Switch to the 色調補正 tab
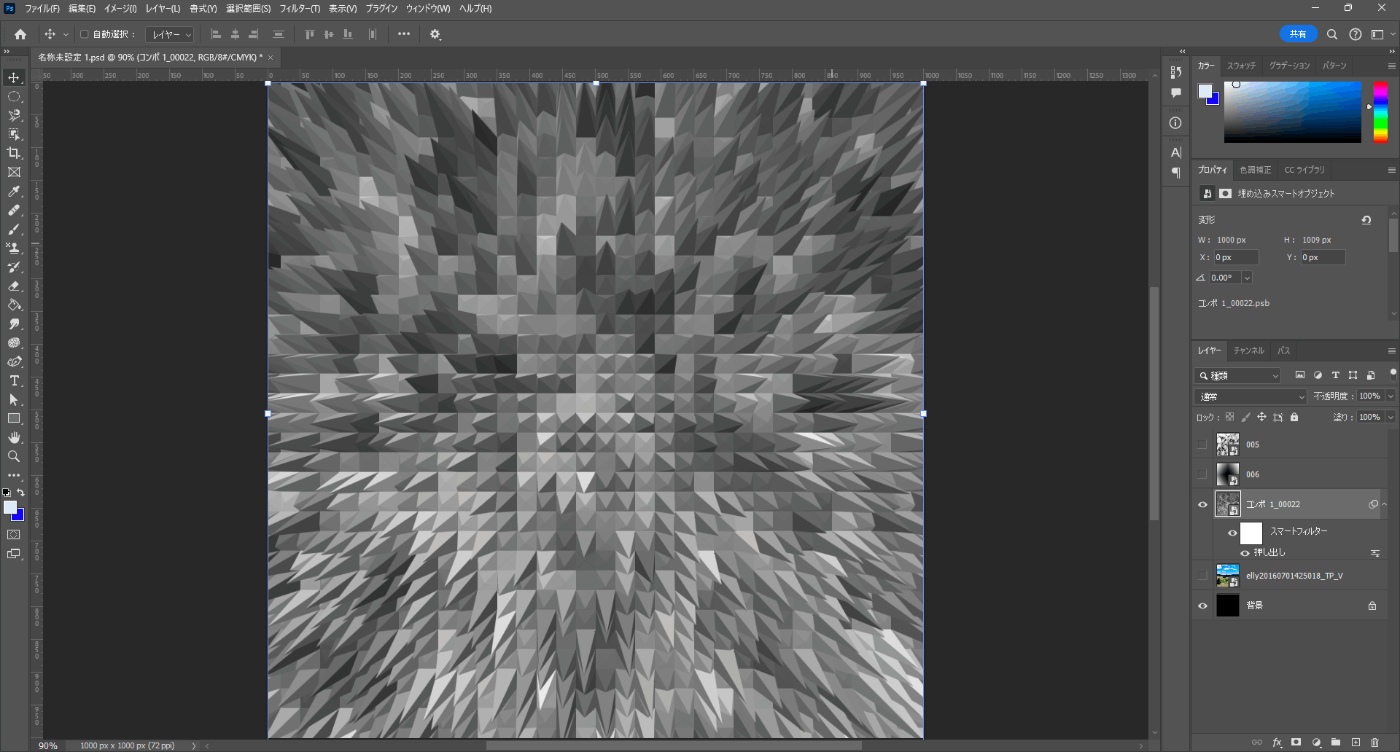The height and width of the screenshot is (752, 1400). (1255, 170)
